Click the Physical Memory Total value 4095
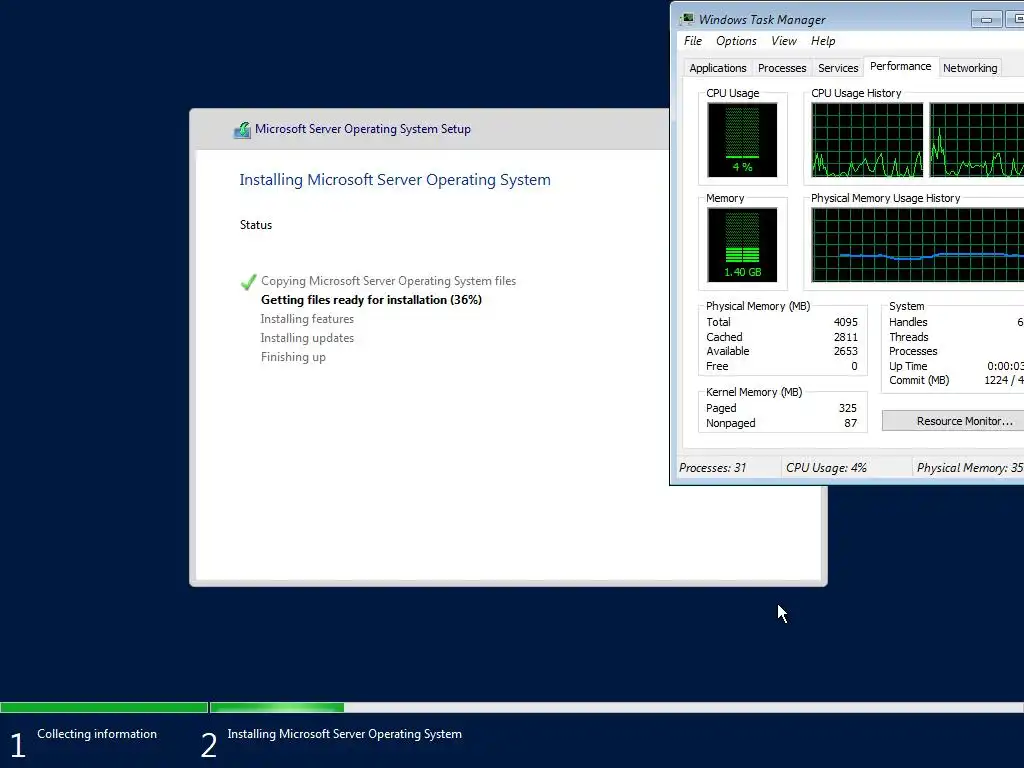Image resolution: width=1024 pixels, height=768 pixels. click(846, 322)
